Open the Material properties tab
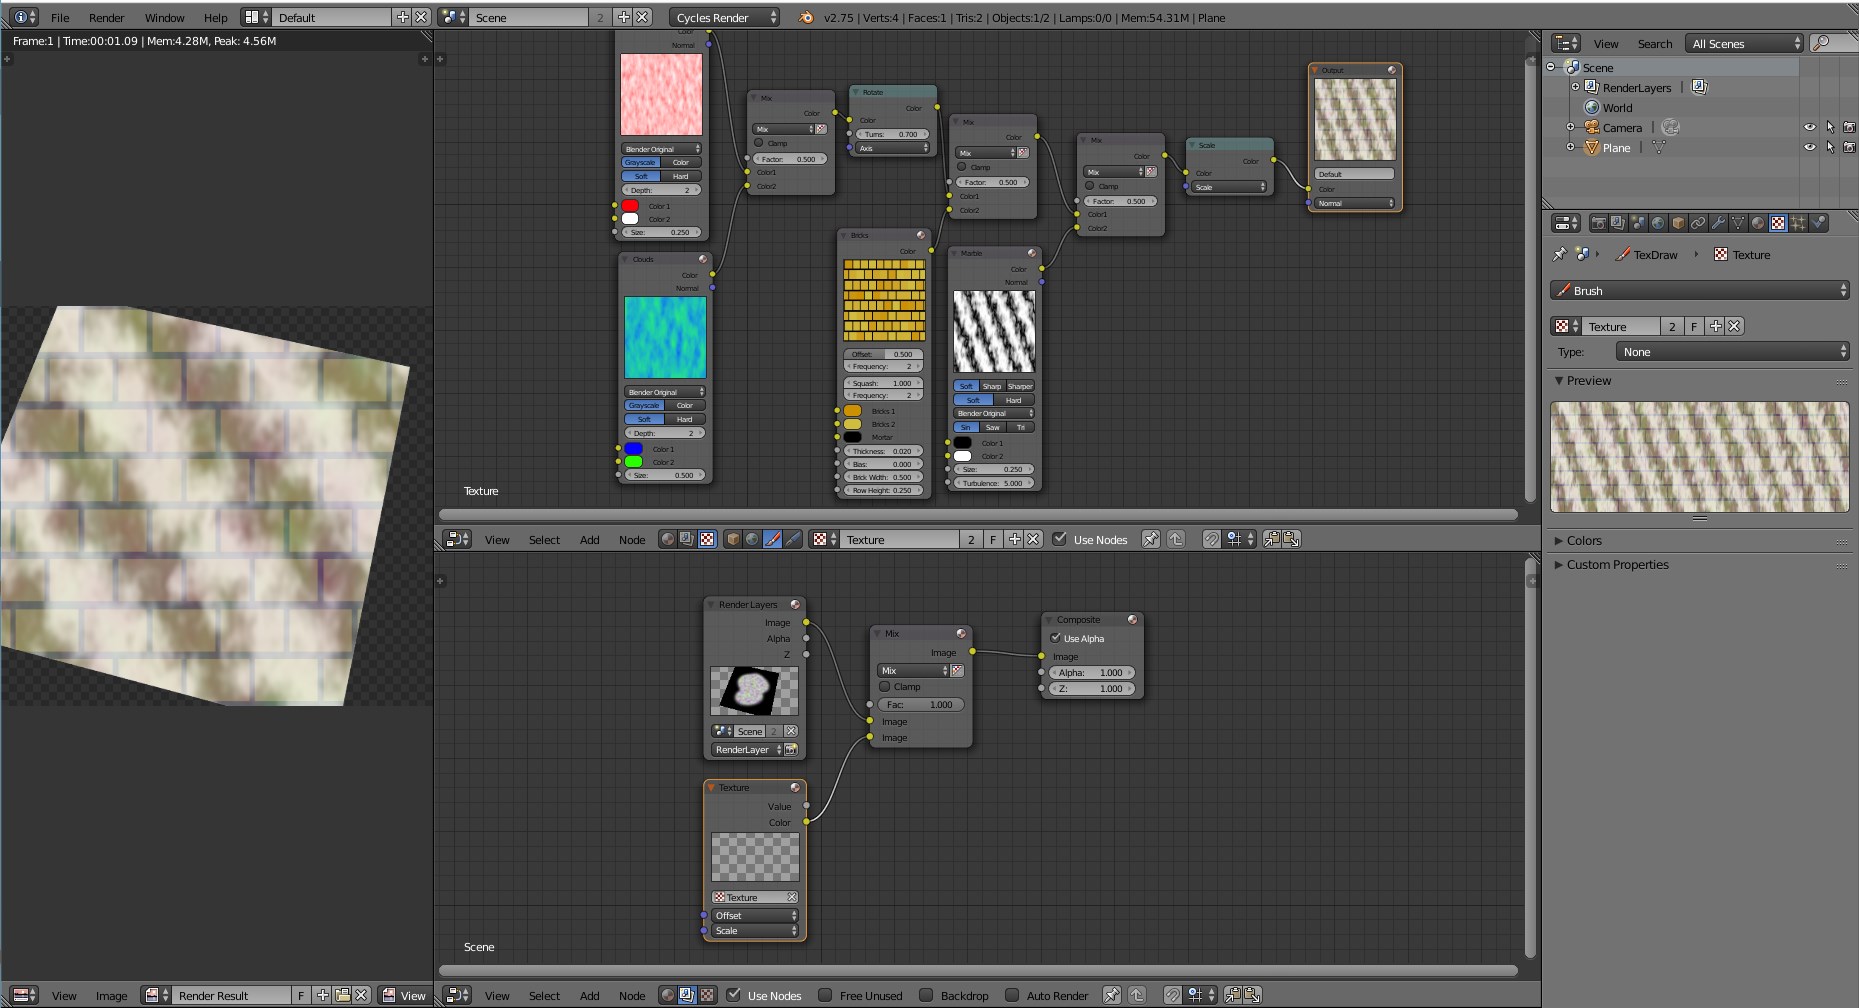The height and width of the screenshot is (1008, 1859). [1758, 223]
